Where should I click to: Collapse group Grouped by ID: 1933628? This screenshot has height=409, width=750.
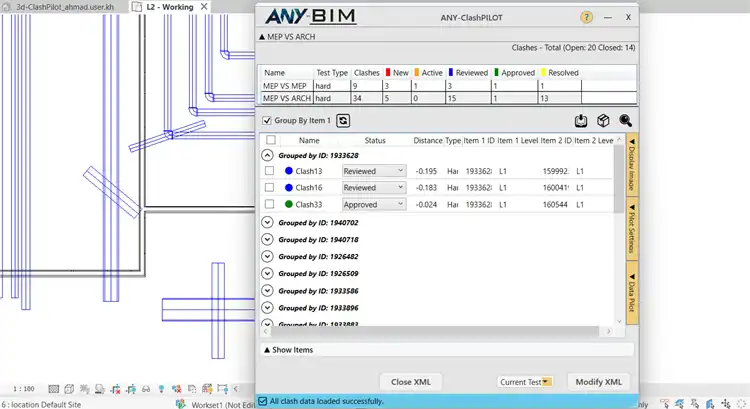point(267,155)
